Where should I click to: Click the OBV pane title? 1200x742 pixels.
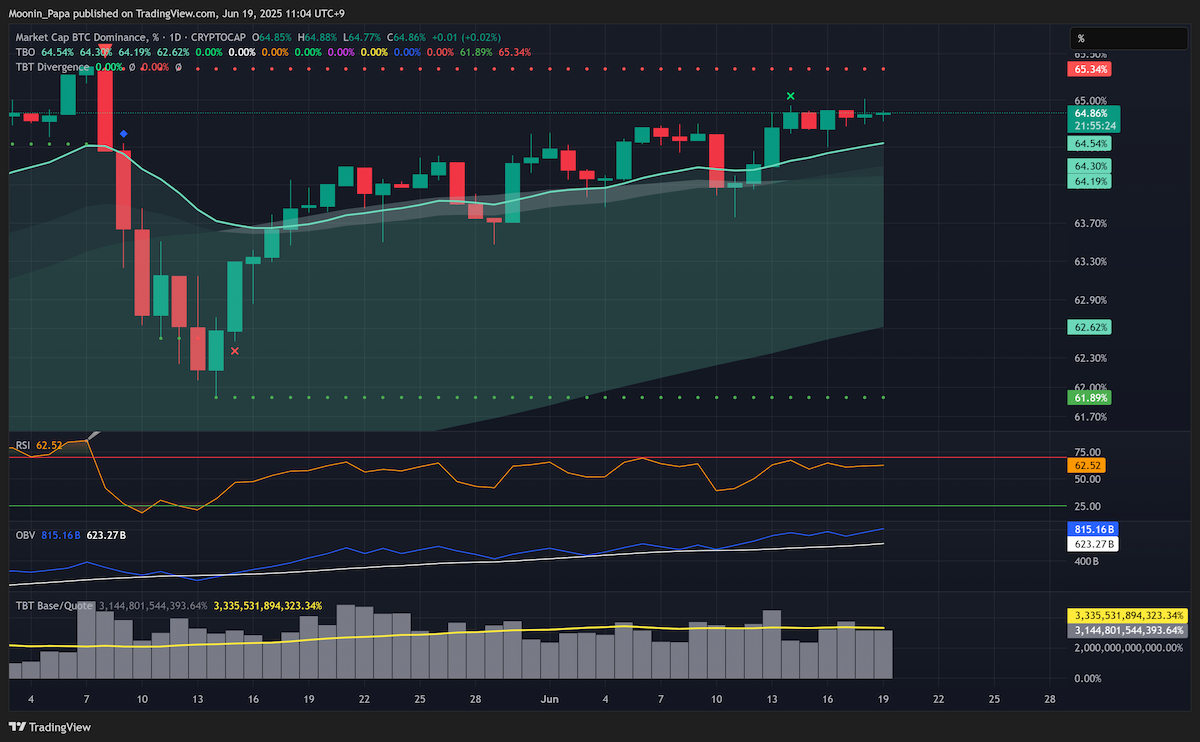(x=25, y=536)
